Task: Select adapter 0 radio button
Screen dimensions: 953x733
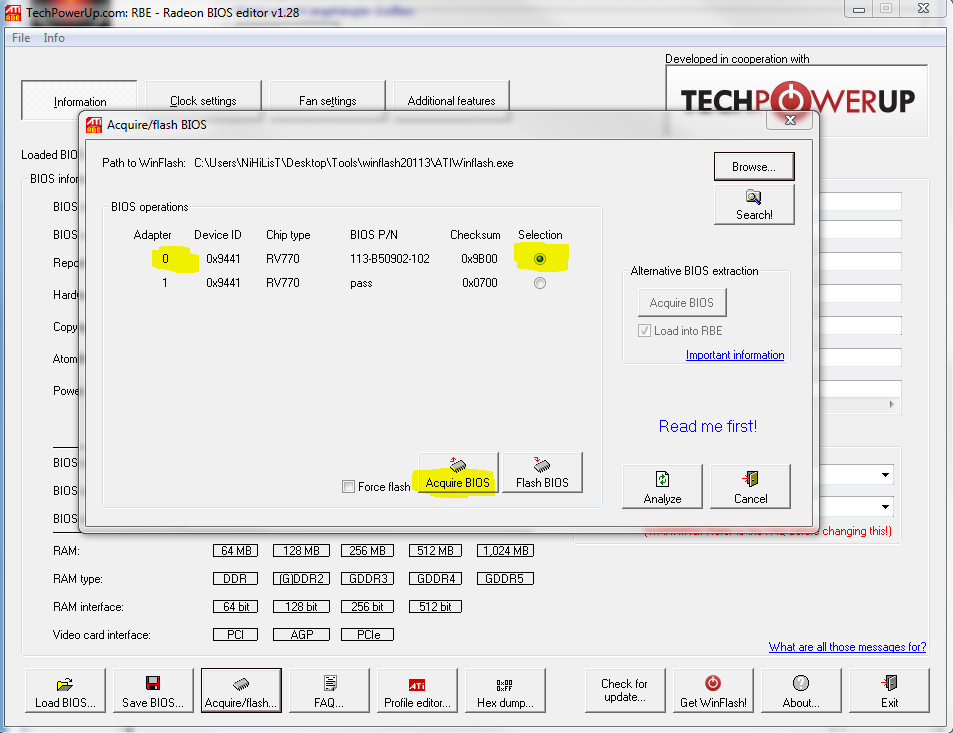Action: [x=540, y=259]
